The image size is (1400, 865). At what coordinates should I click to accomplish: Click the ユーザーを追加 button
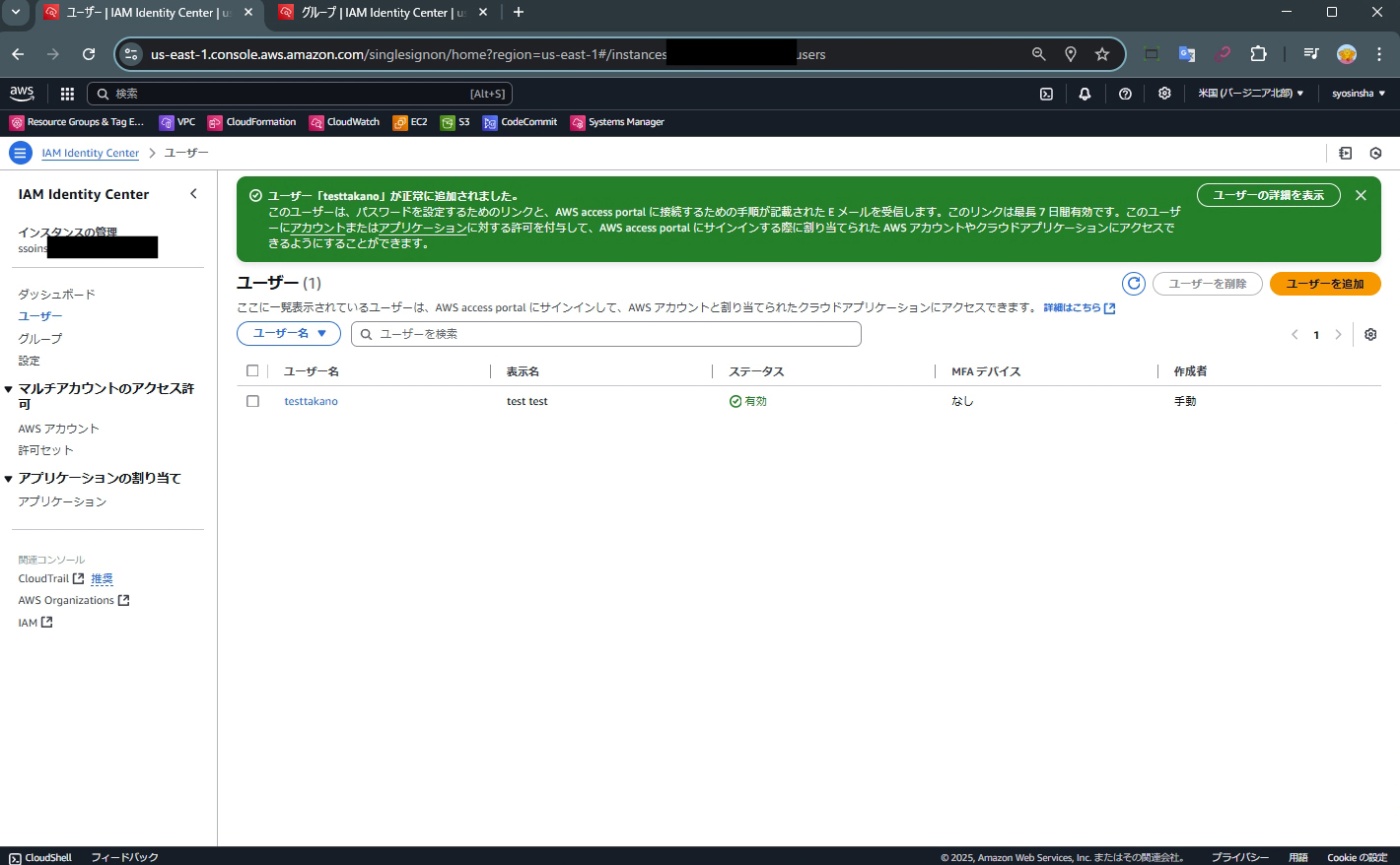click(x=1325, y=284)
